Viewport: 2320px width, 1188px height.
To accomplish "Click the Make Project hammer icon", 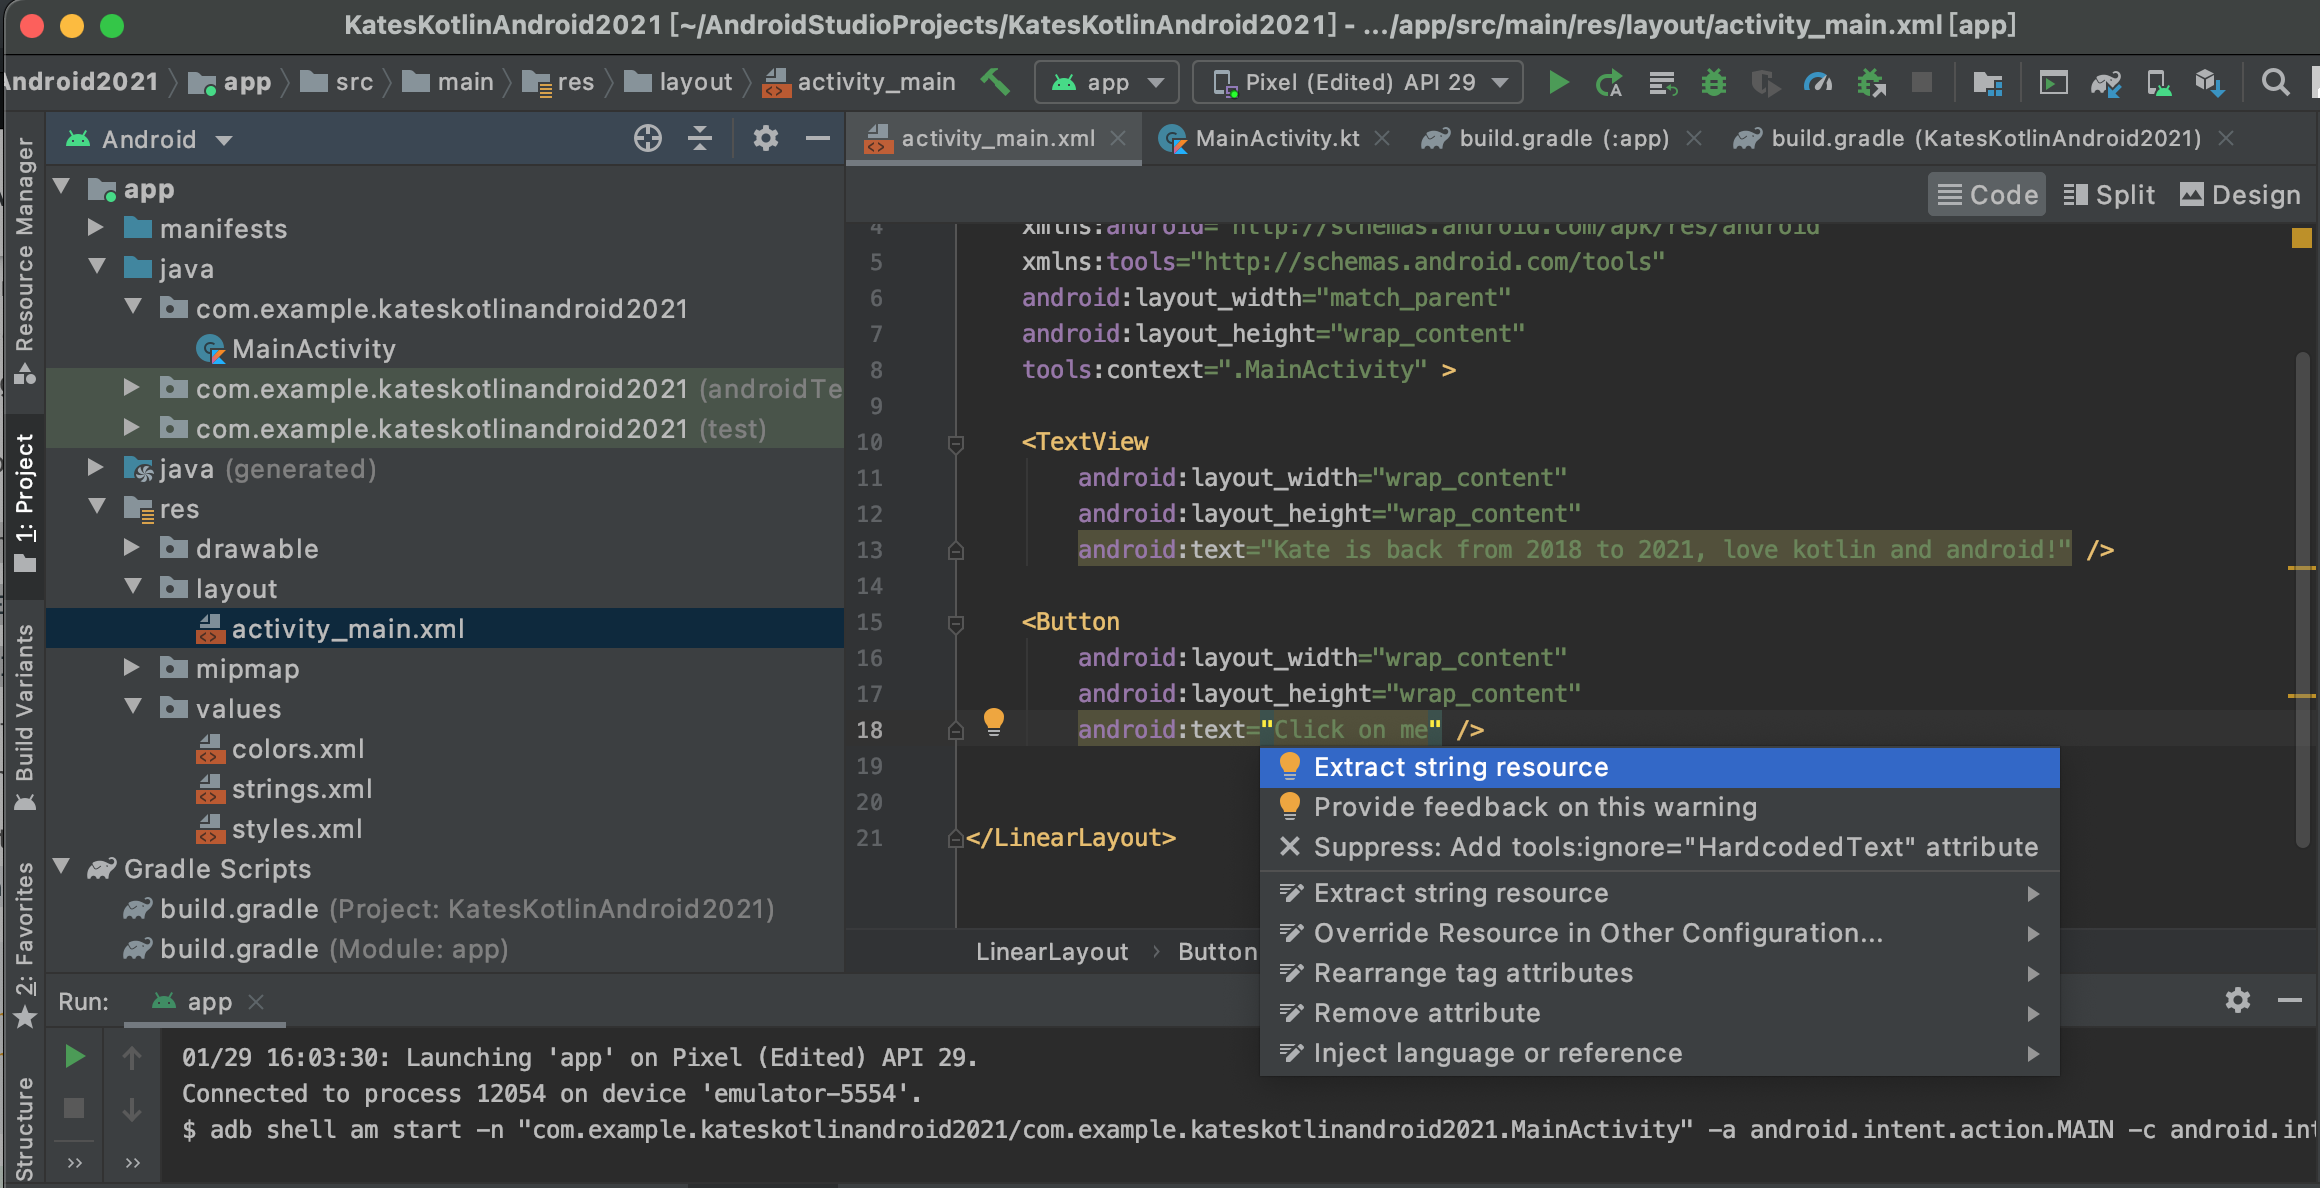I will [x=994, y=82].
